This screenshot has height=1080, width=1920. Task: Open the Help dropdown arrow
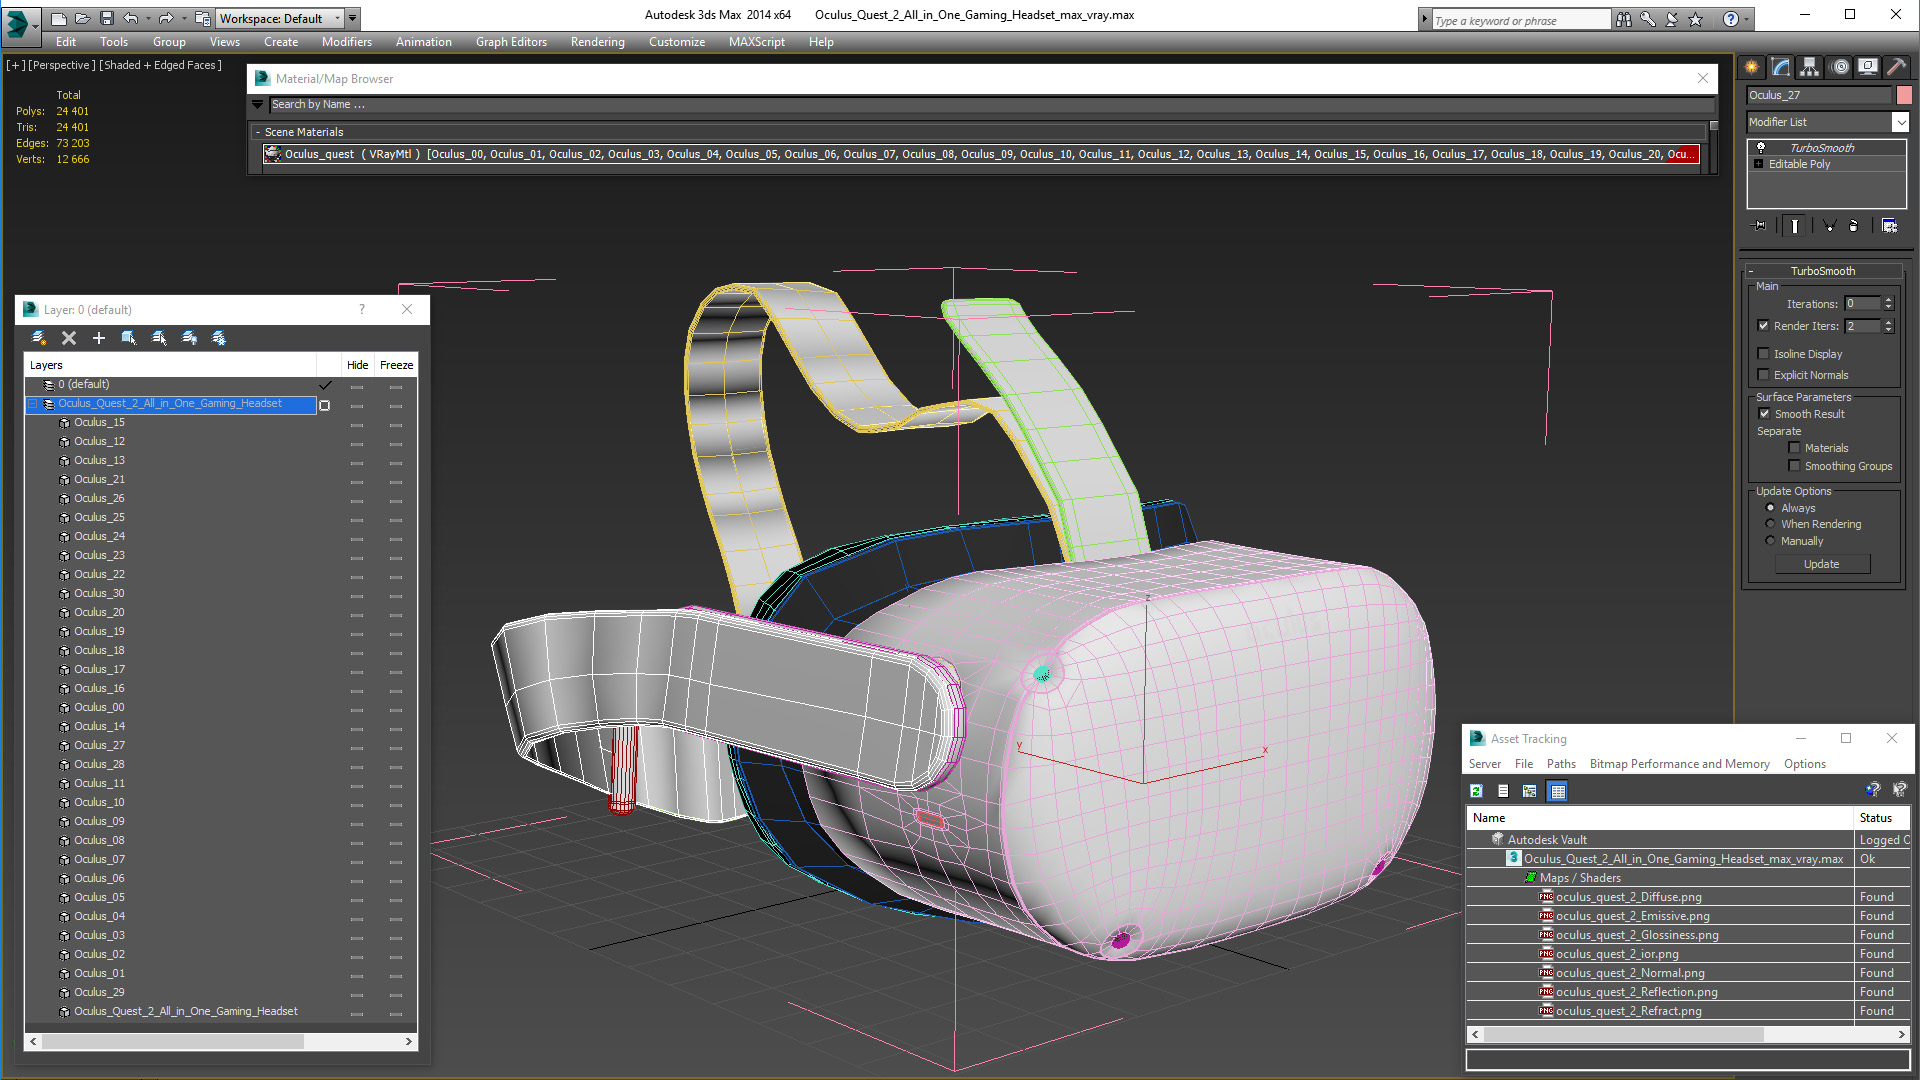tap(1746, 19)
